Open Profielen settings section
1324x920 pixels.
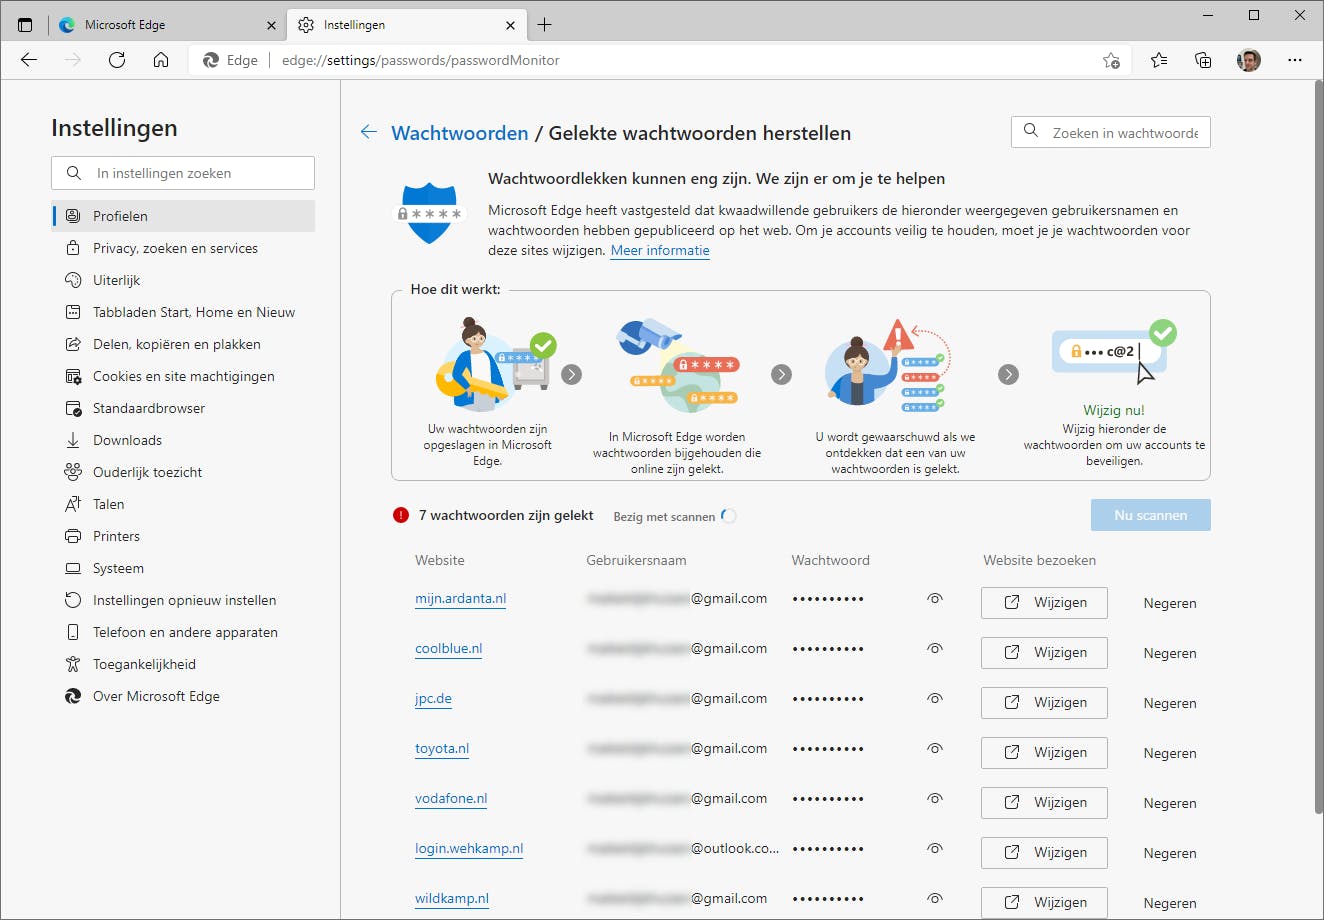(x=183, y=216)
